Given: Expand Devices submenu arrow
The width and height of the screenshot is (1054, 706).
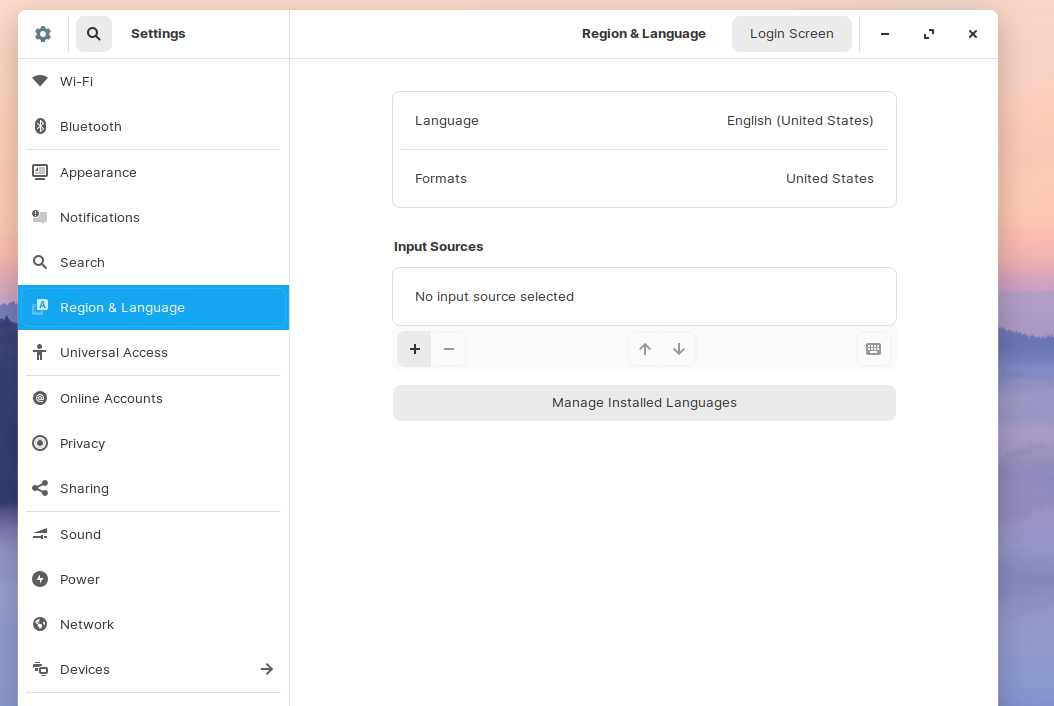Looking at the screenshot, I should click(267, 669).
